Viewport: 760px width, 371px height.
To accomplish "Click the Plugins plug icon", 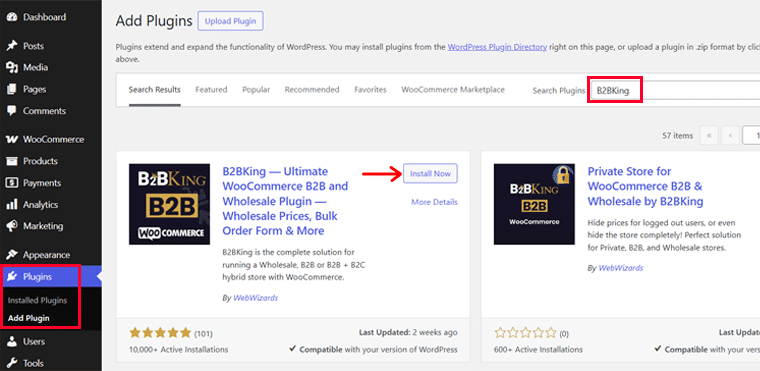I will click(x=12, y=276).
